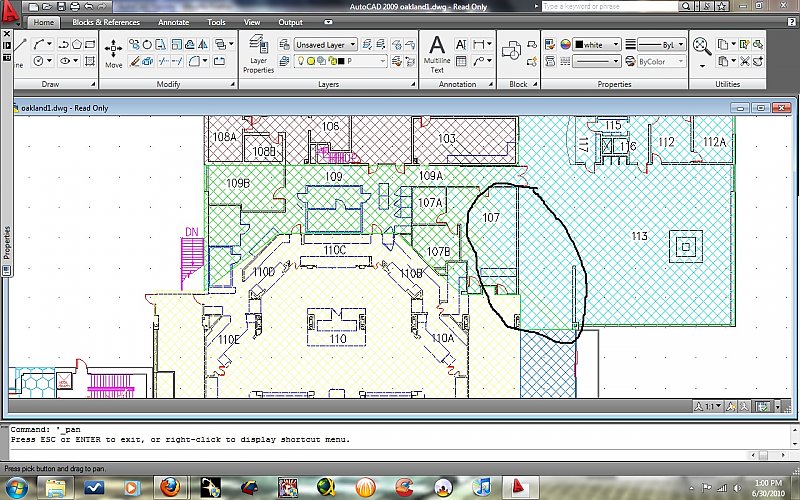Toggle annotation visibility icon in drawing status bar
The width and height of the screenshot is (800, 500).
(x=732, y=406)
